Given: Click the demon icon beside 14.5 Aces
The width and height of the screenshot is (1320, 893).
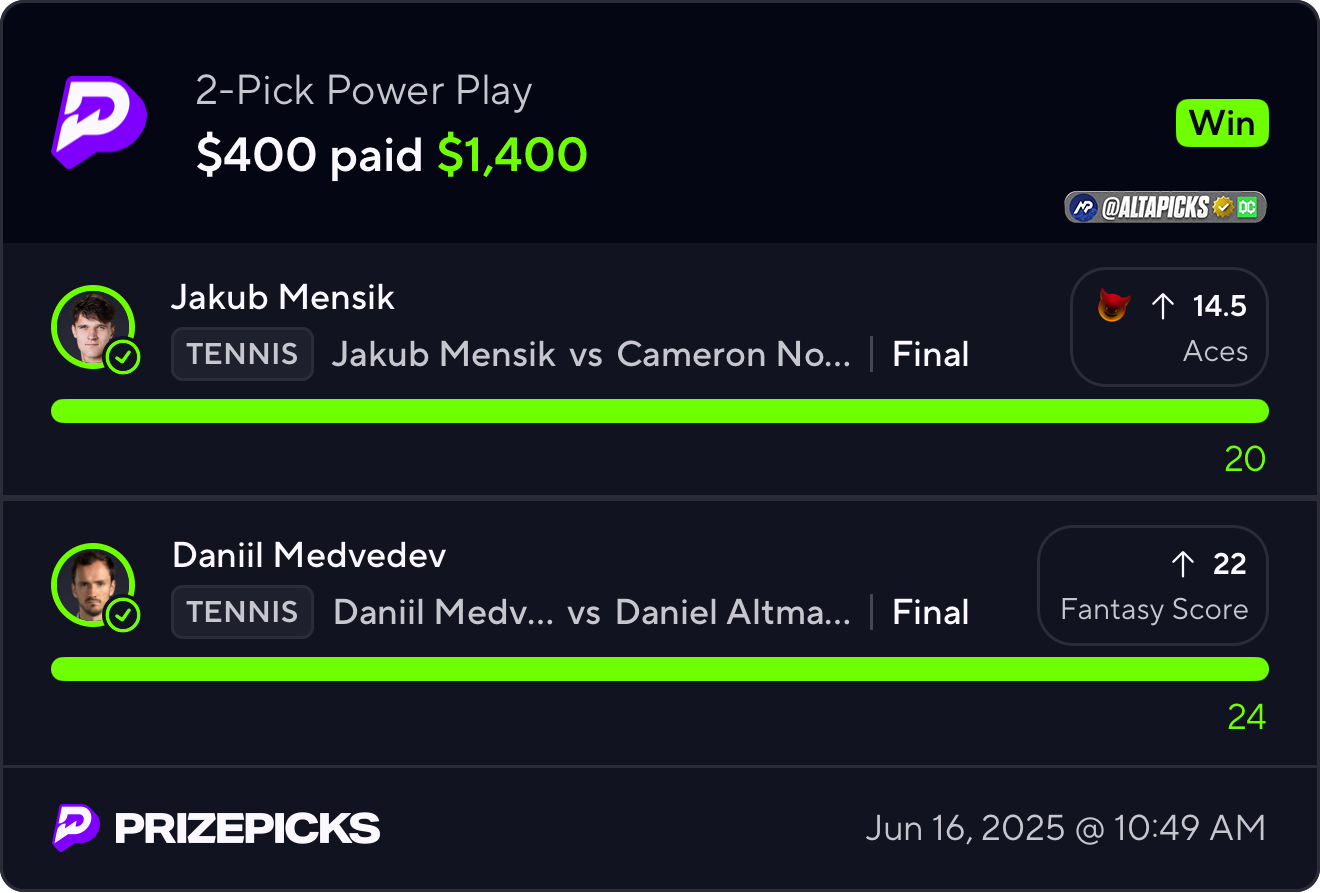Looking at the screenshot, I should tap(1112, 306).
